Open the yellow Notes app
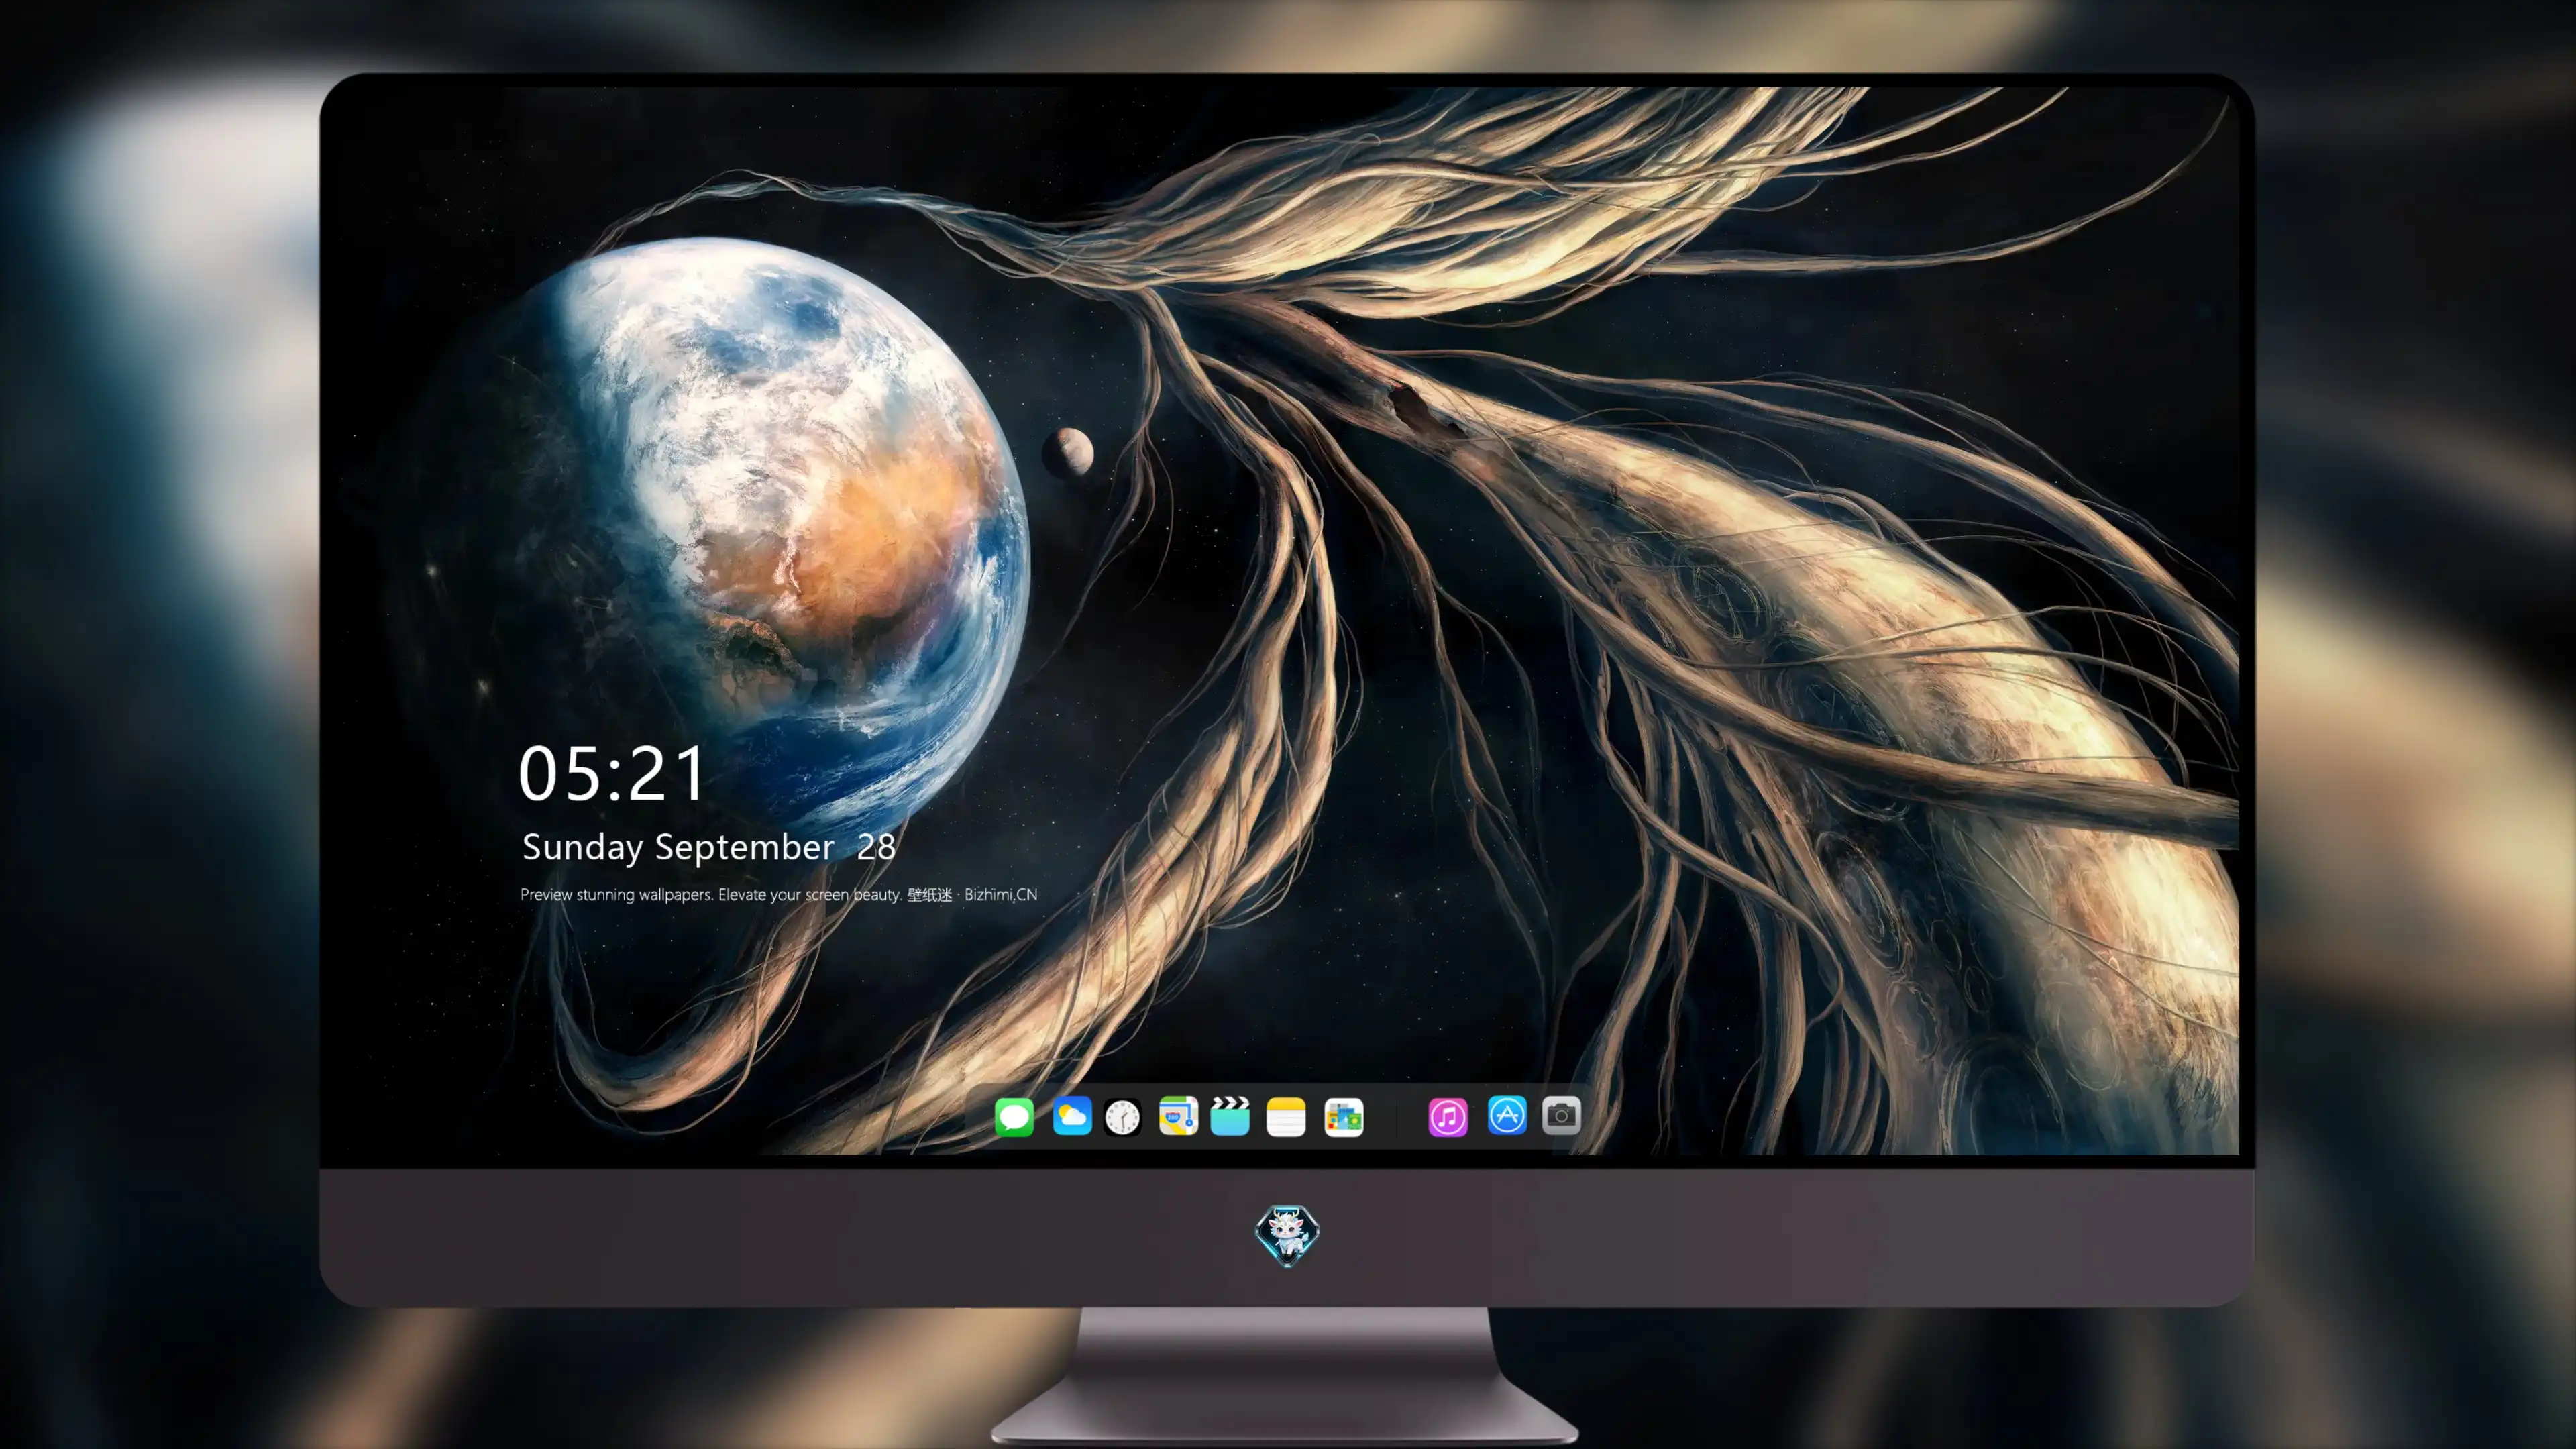 point(1286,1117)
